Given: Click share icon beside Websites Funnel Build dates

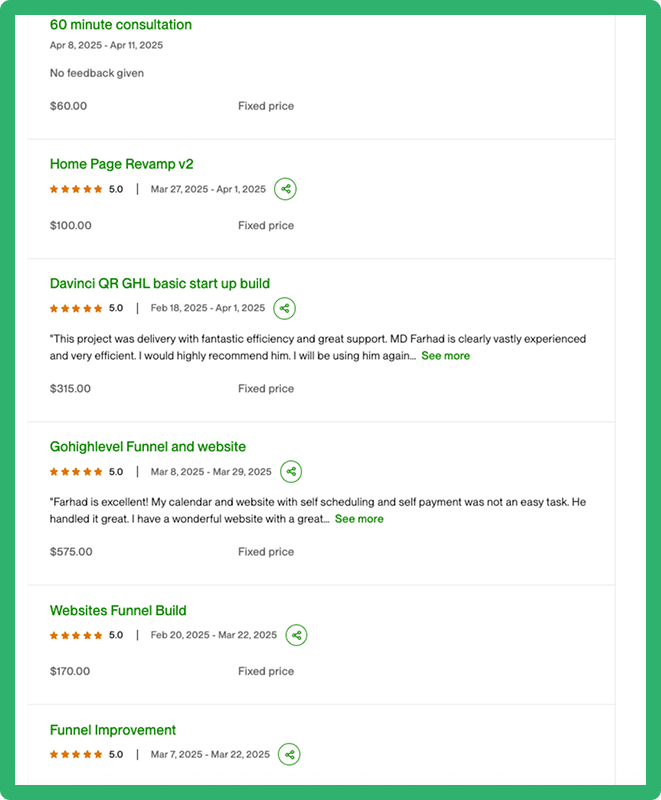Looking at the screenshot, I should point(296,635).
